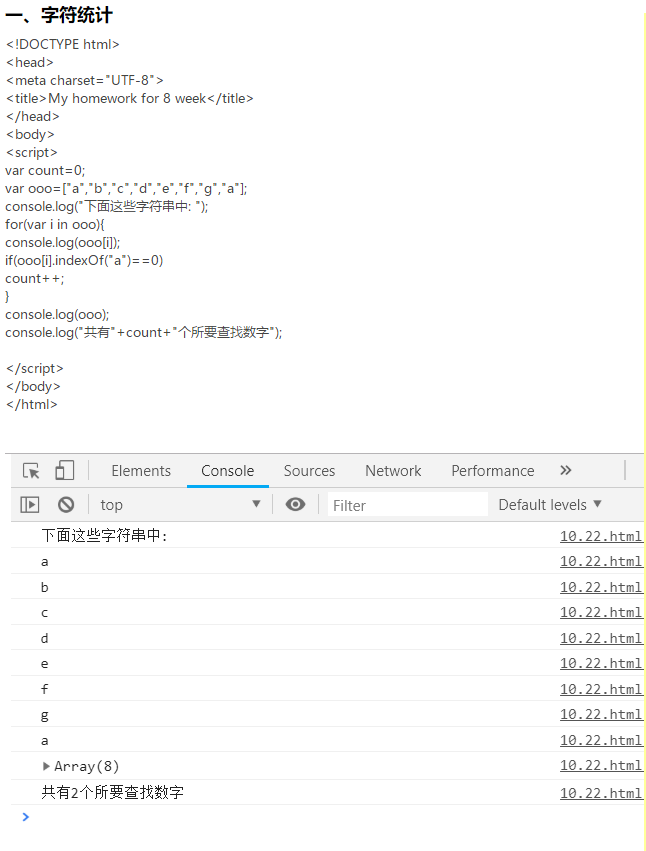The width and height of the screenshot is (646, 851).
Task: Open 10.22.html link on the f row
Action: tap(601, 689)
